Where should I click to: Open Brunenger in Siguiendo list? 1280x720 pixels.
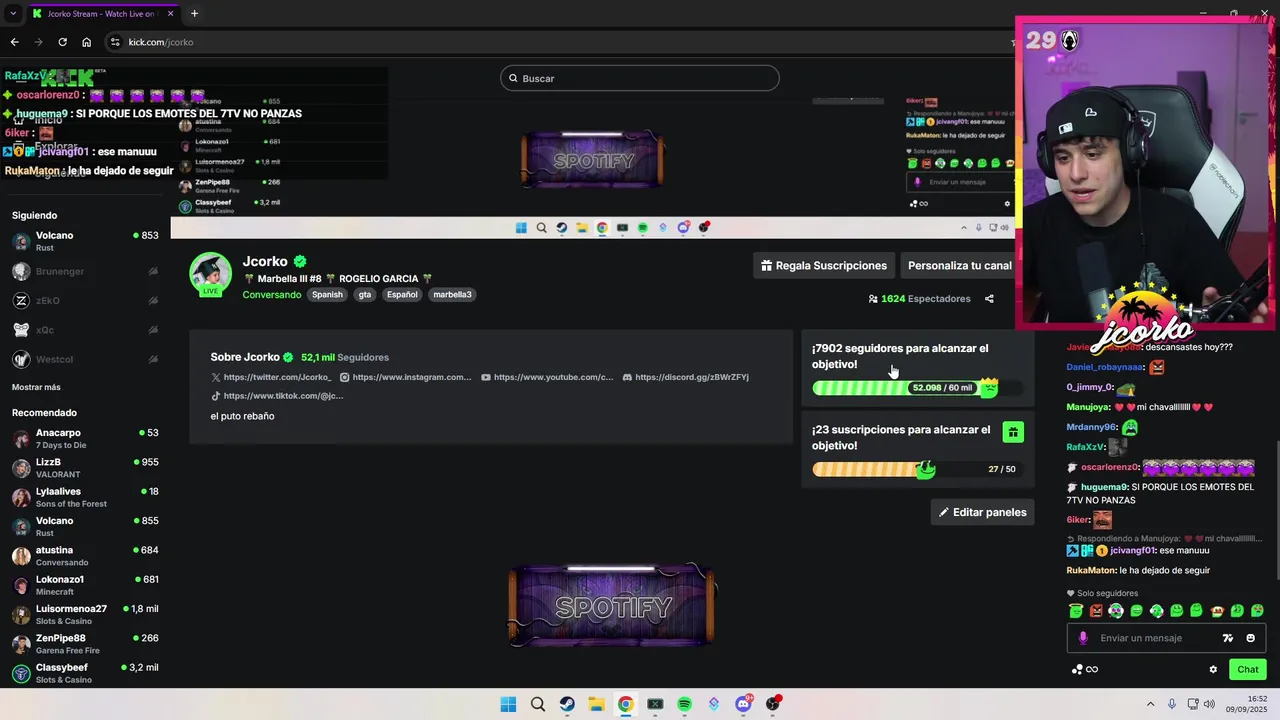(85, 272)
